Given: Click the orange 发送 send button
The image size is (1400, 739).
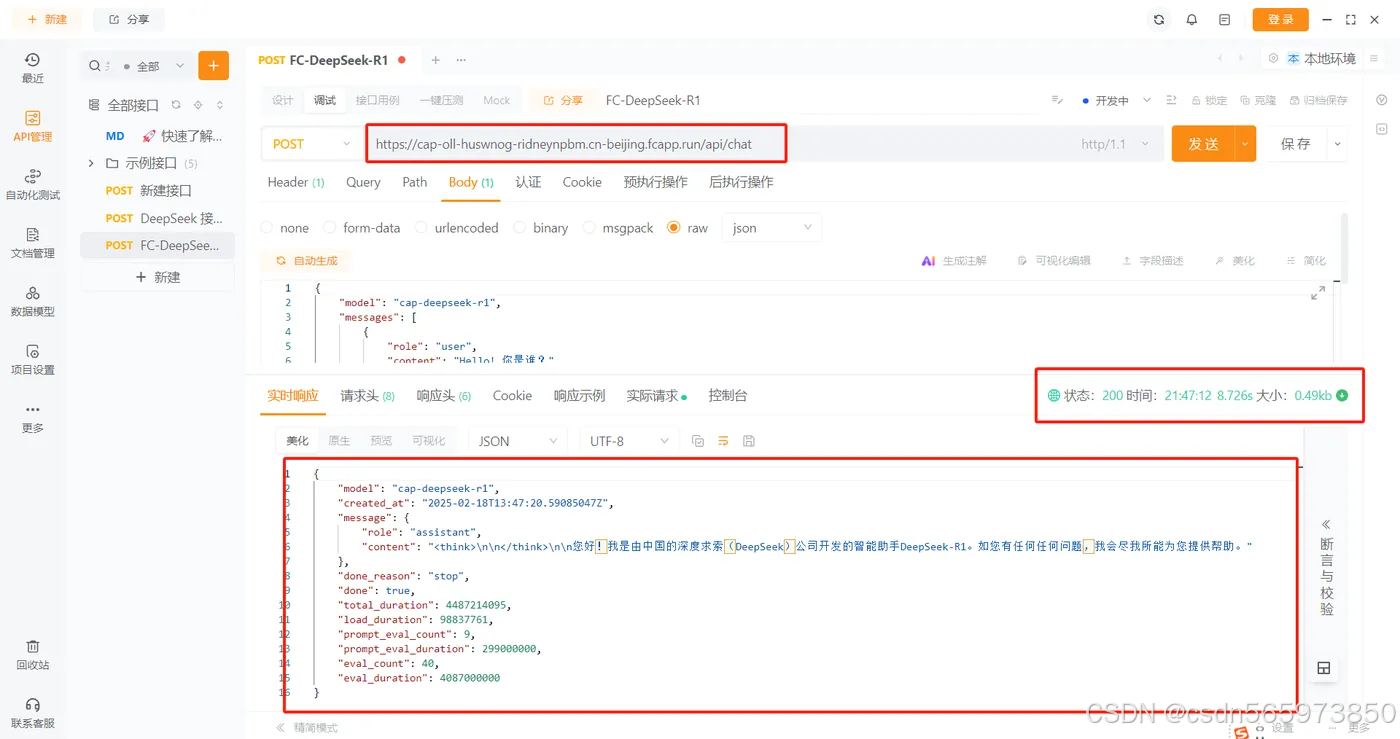Looking at the screenshot, I should [x=1203, y=144].
